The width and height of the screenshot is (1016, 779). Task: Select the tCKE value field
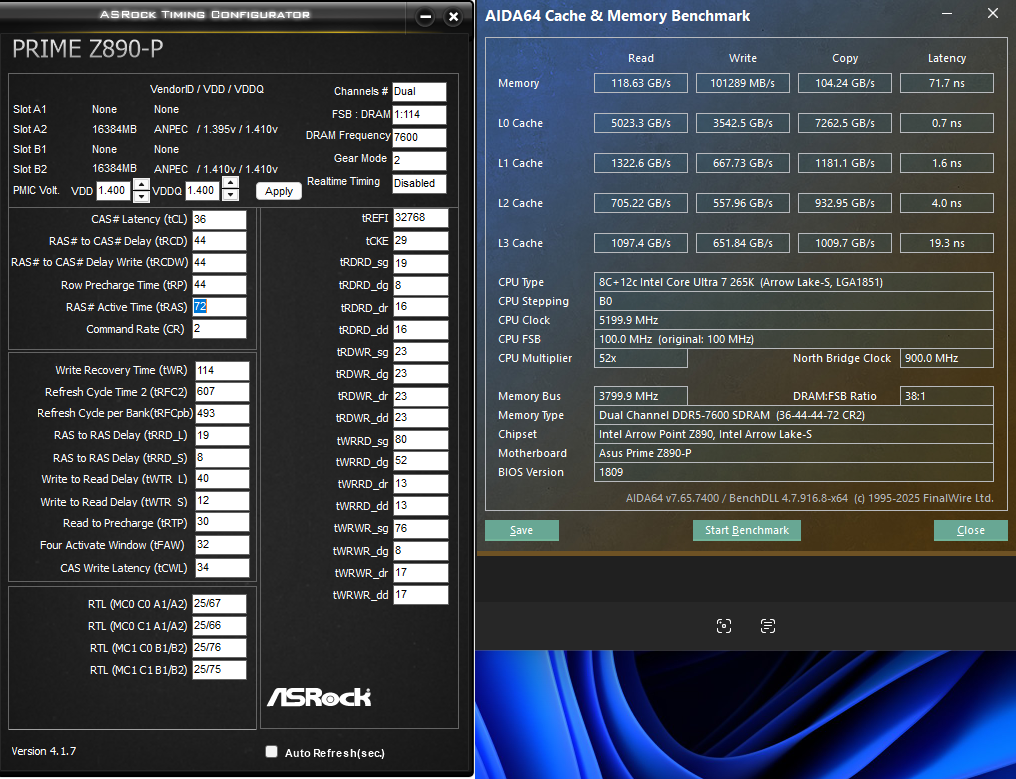[421, 241]
